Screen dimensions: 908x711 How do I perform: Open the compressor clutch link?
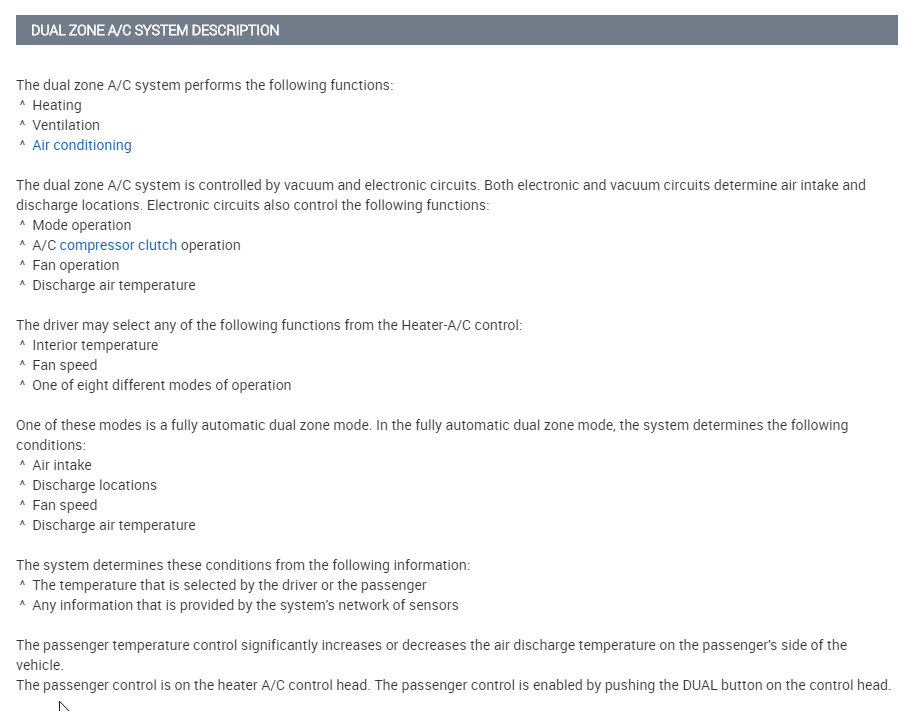point(118,245)
